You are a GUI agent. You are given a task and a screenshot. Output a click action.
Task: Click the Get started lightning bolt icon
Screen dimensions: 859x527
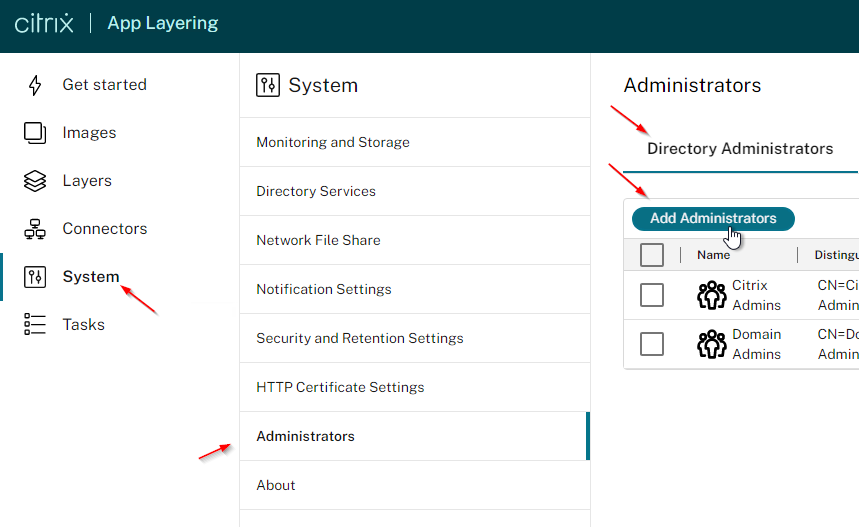(x=35, y=85)
